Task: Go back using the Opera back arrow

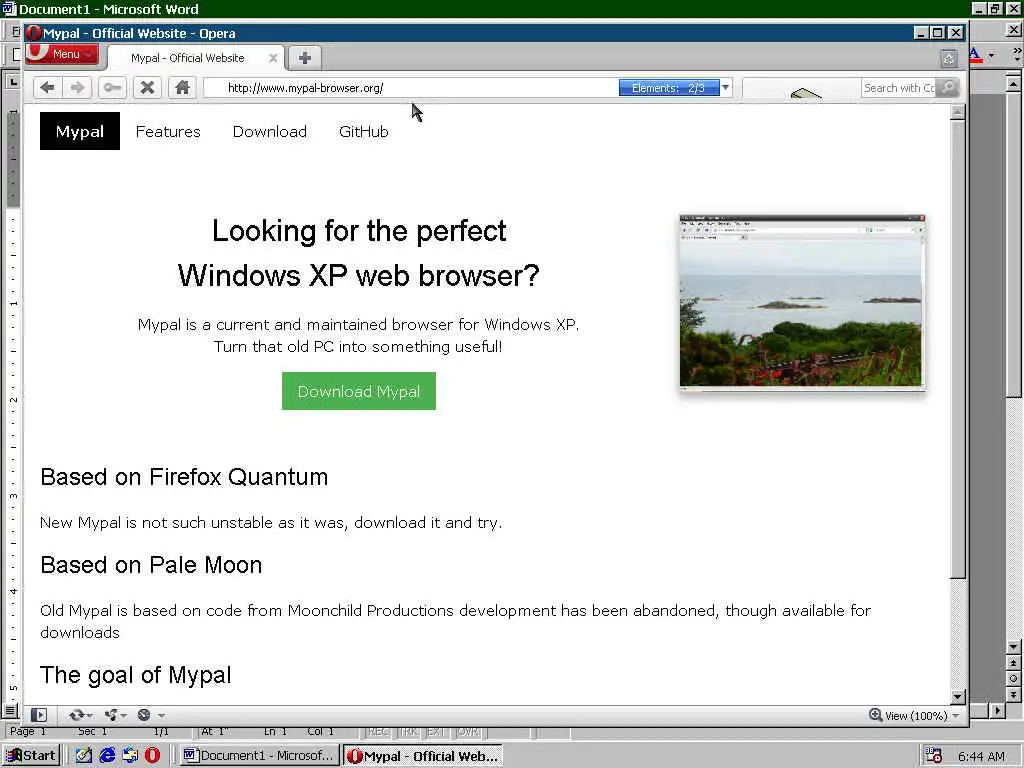Action: 48,88
